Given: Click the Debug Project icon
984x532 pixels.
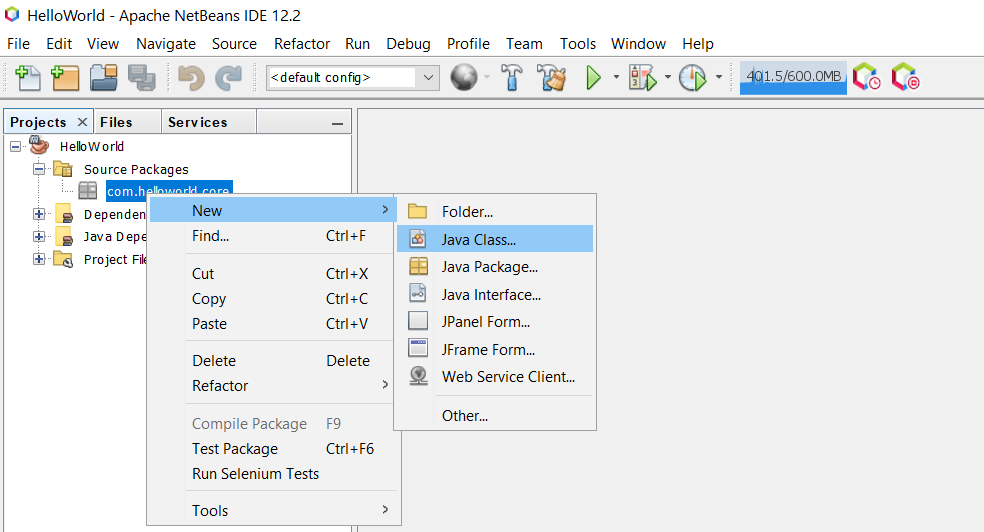Looking at the screenshot, I should 643,78.
